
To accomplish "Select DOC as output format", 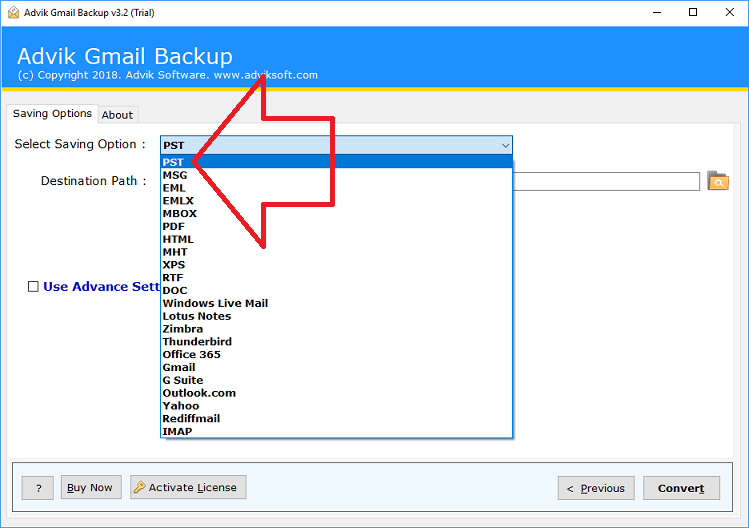I will tap(336, 291).
